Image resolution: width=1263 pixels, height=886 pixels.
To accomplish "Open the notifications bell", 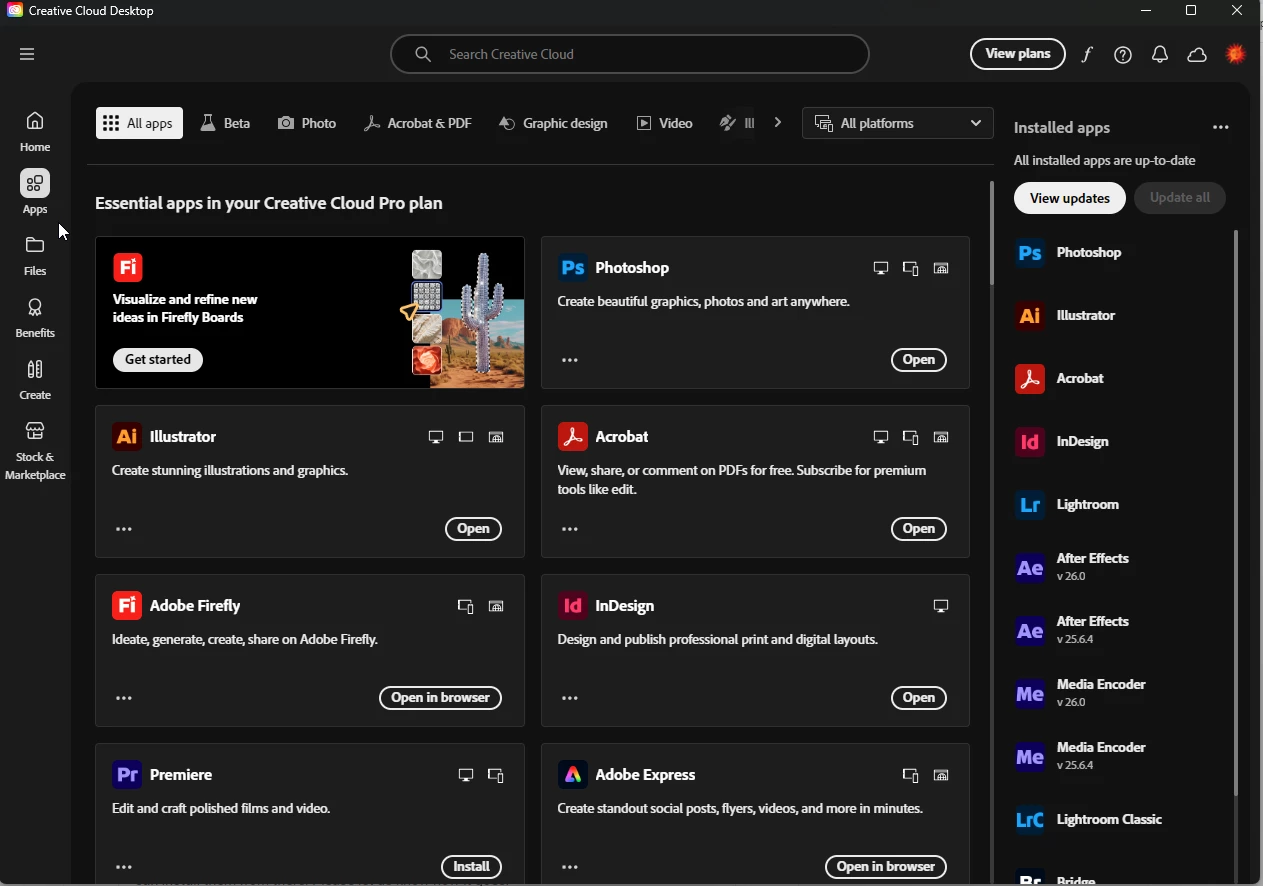I will (1160, 55).
